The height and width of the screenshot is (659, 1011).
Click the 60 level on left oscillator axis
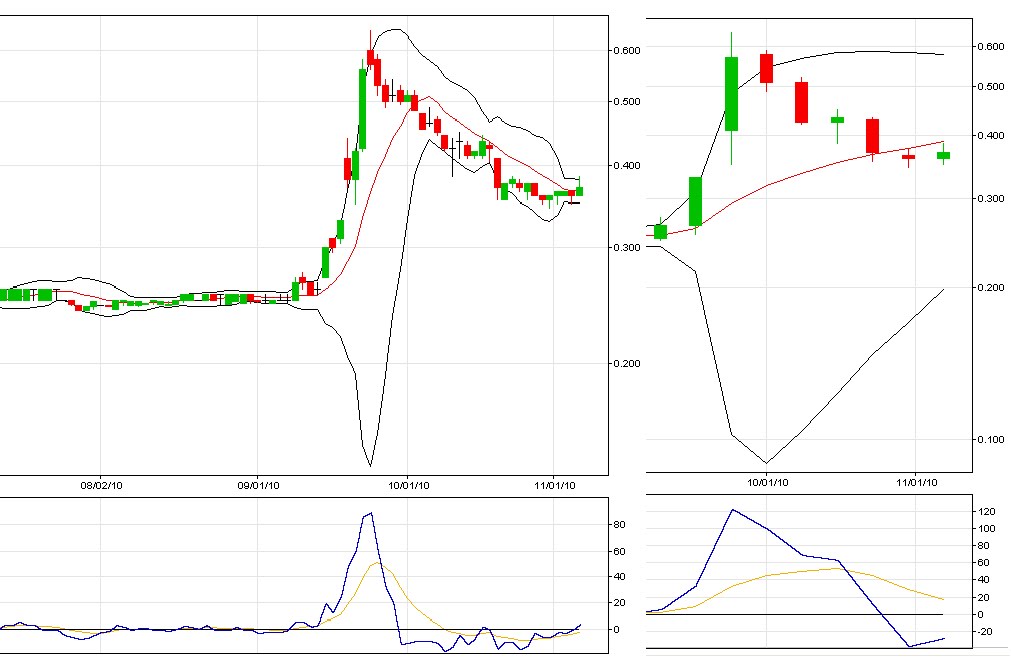[x=619, y=551]
